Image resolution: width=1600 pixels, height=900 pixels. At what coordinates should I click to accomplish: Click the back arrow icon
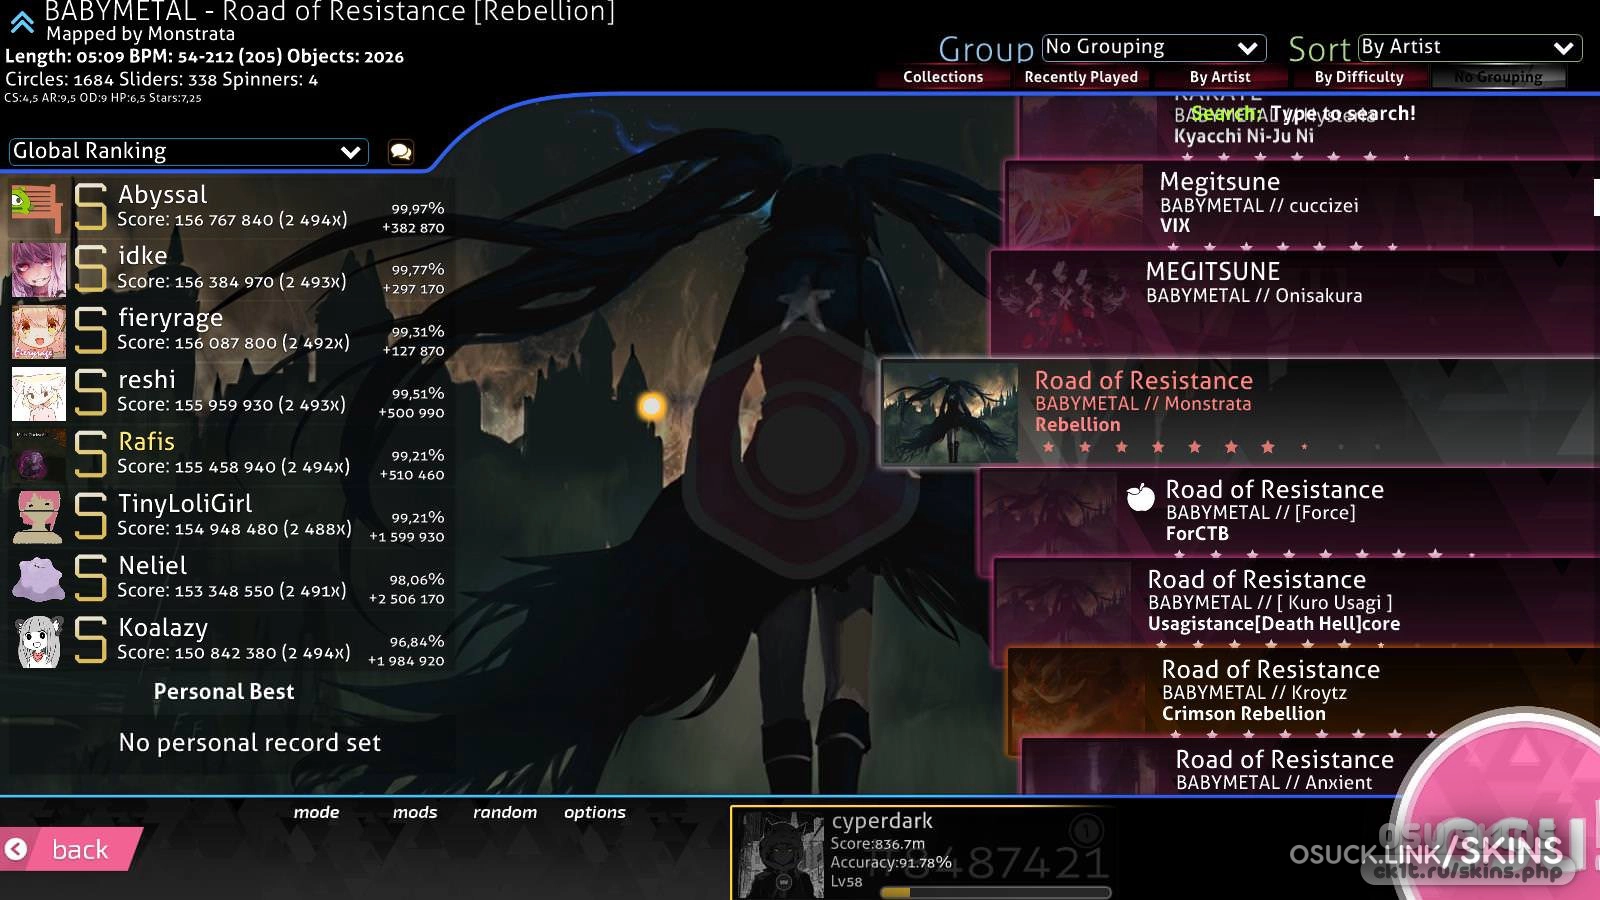16,850
